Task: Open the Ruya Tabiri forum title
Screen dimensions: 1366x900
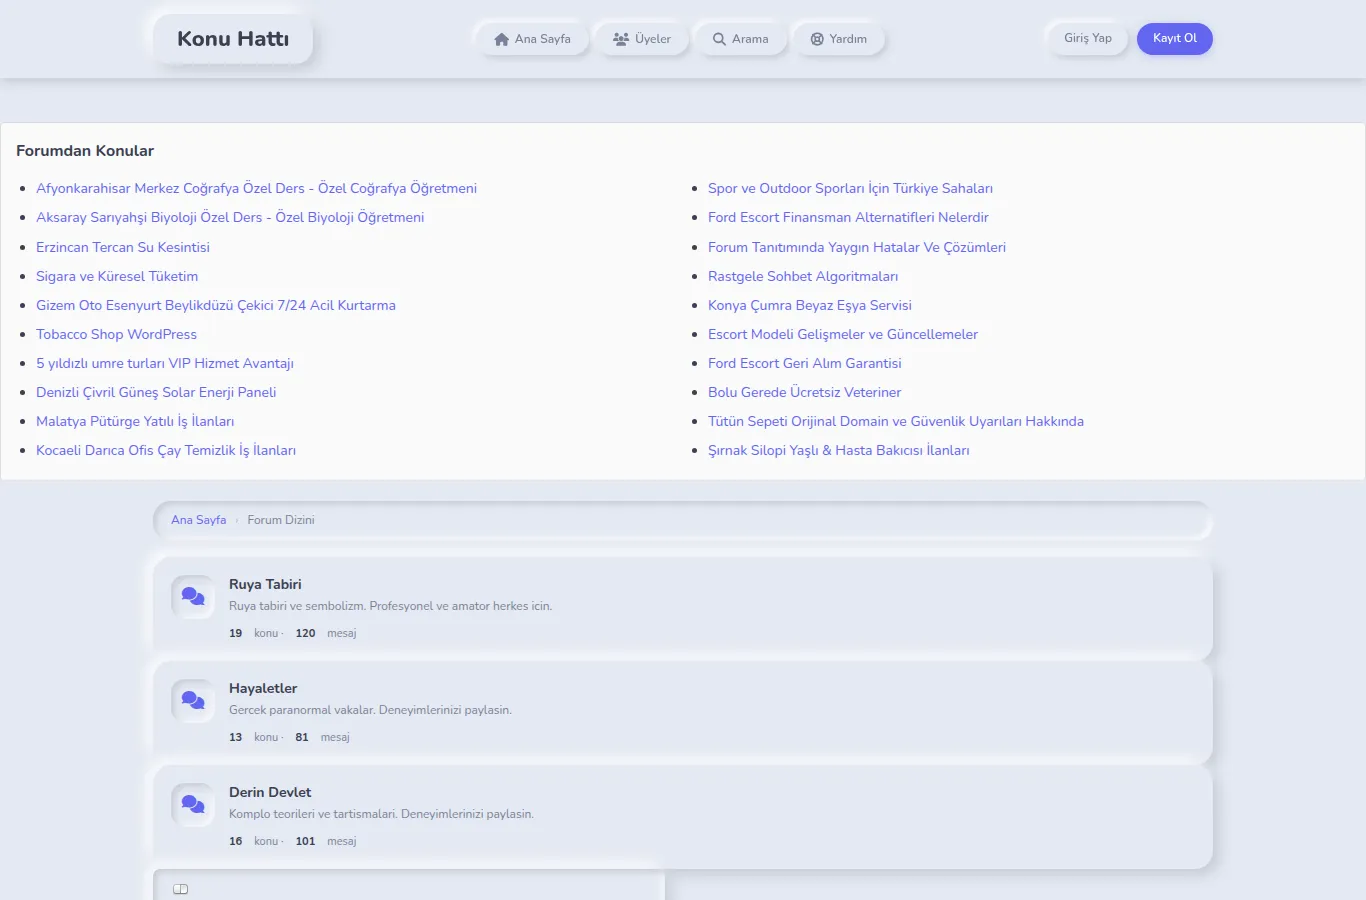Action: coord(265,584)
